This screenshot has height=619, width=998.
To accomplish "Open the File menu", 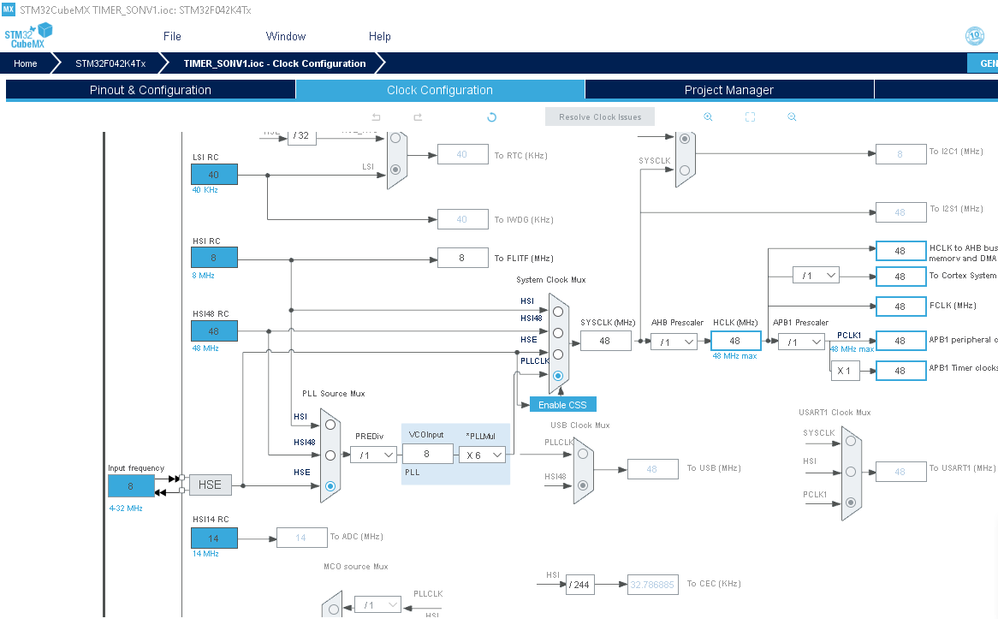I will [x=172, y=36].
